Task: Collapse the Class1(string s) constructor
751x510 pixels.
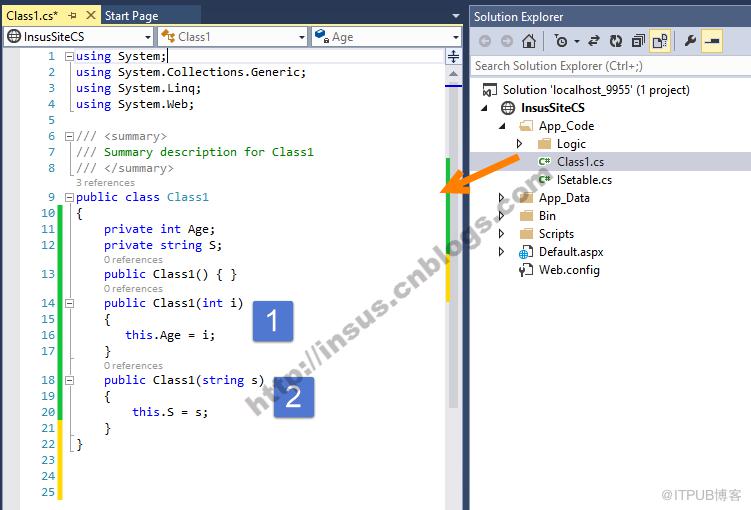Action: click(69, 380)
